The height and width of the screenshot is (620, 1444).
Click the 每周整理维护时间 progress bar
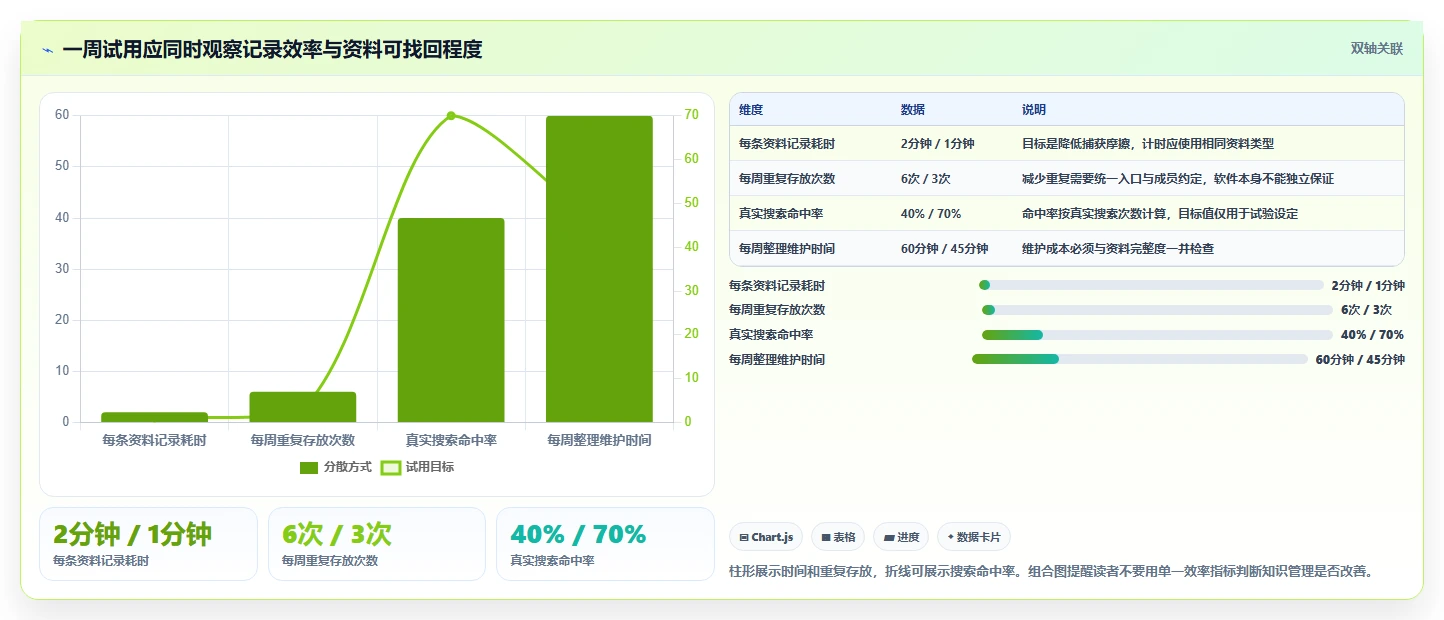tap(1140, 359)
